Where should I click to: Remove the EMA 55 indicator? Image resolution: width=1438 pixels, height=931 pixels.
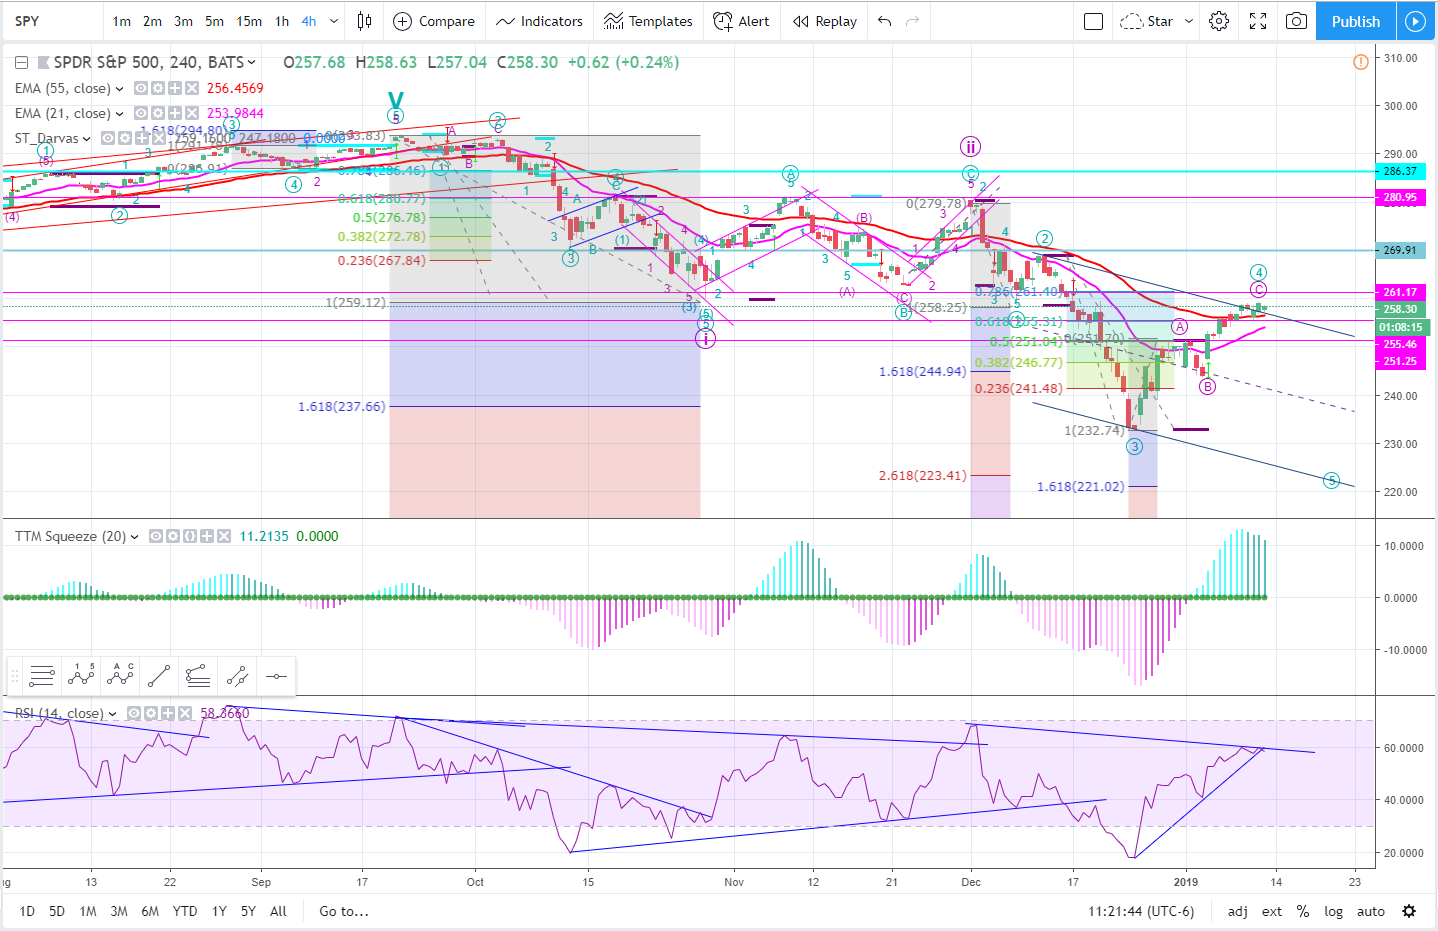(192, 88)
